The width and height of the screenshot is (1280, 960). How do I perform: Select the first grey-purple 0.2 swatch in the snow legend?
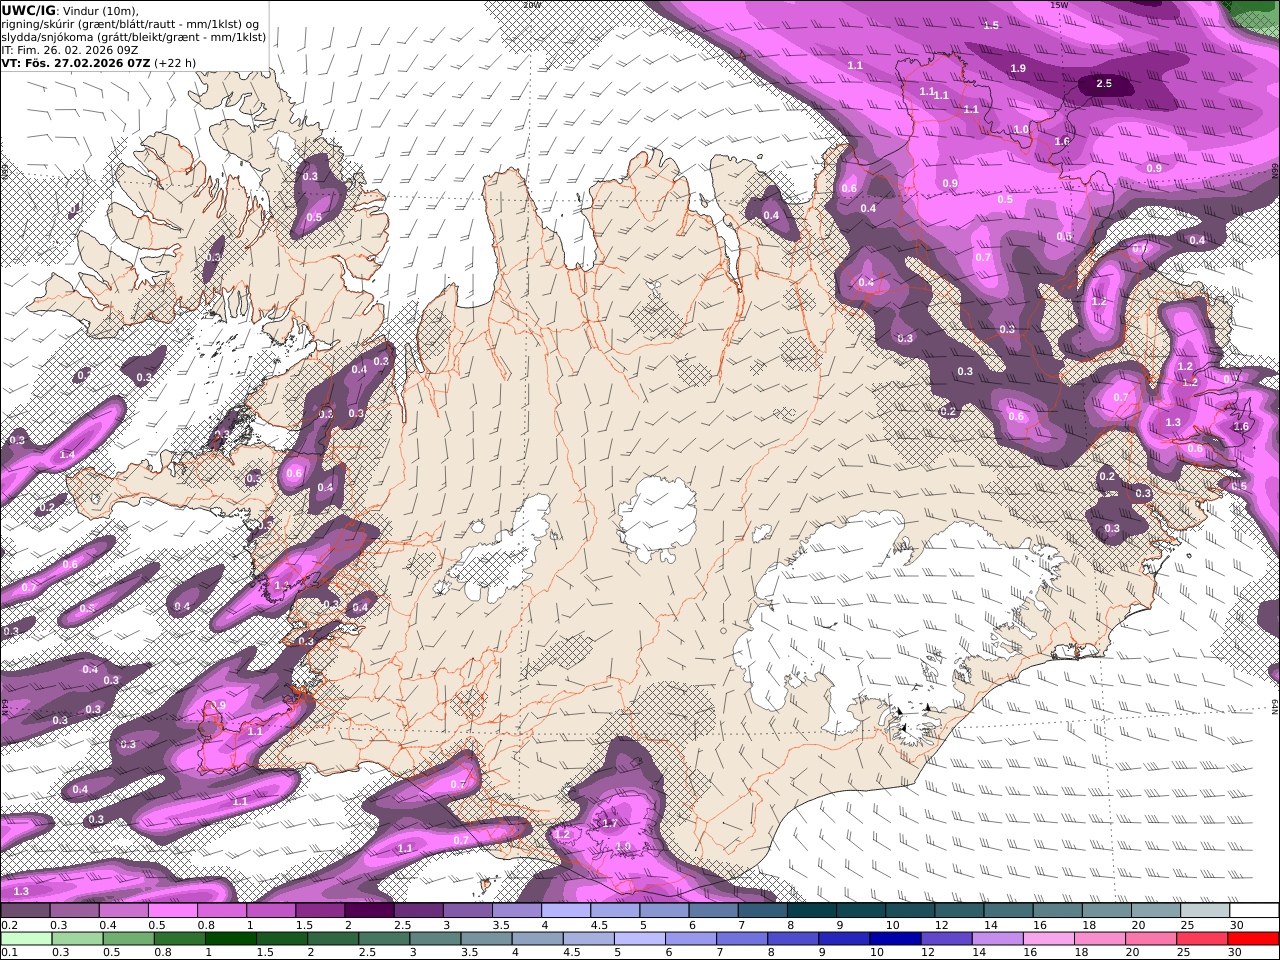(25, 911)
